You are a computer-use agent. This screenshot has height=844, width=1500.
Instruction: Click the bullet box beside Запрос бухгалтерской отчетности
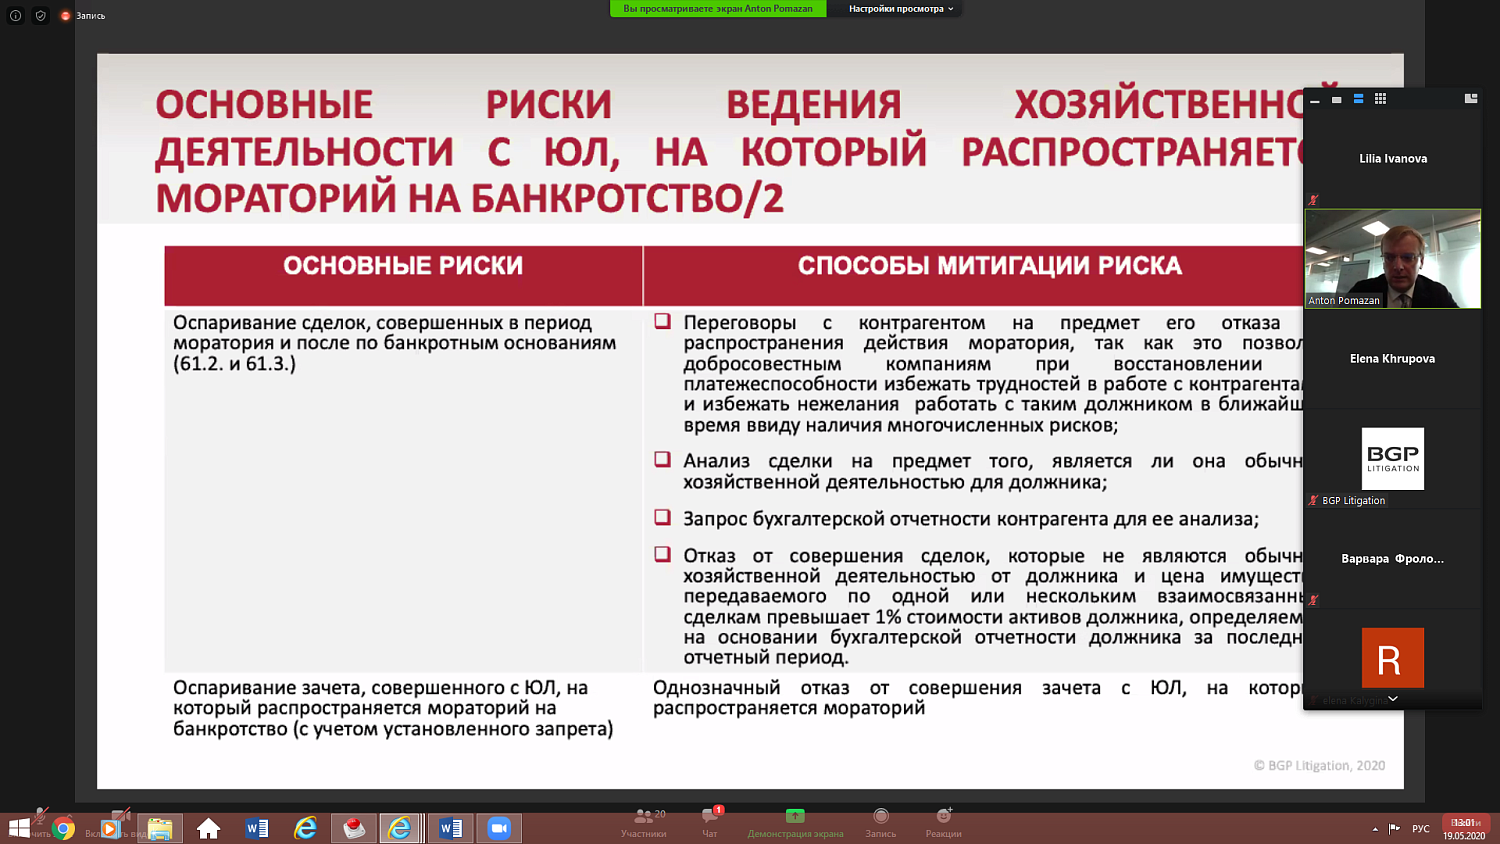[662, 517]
